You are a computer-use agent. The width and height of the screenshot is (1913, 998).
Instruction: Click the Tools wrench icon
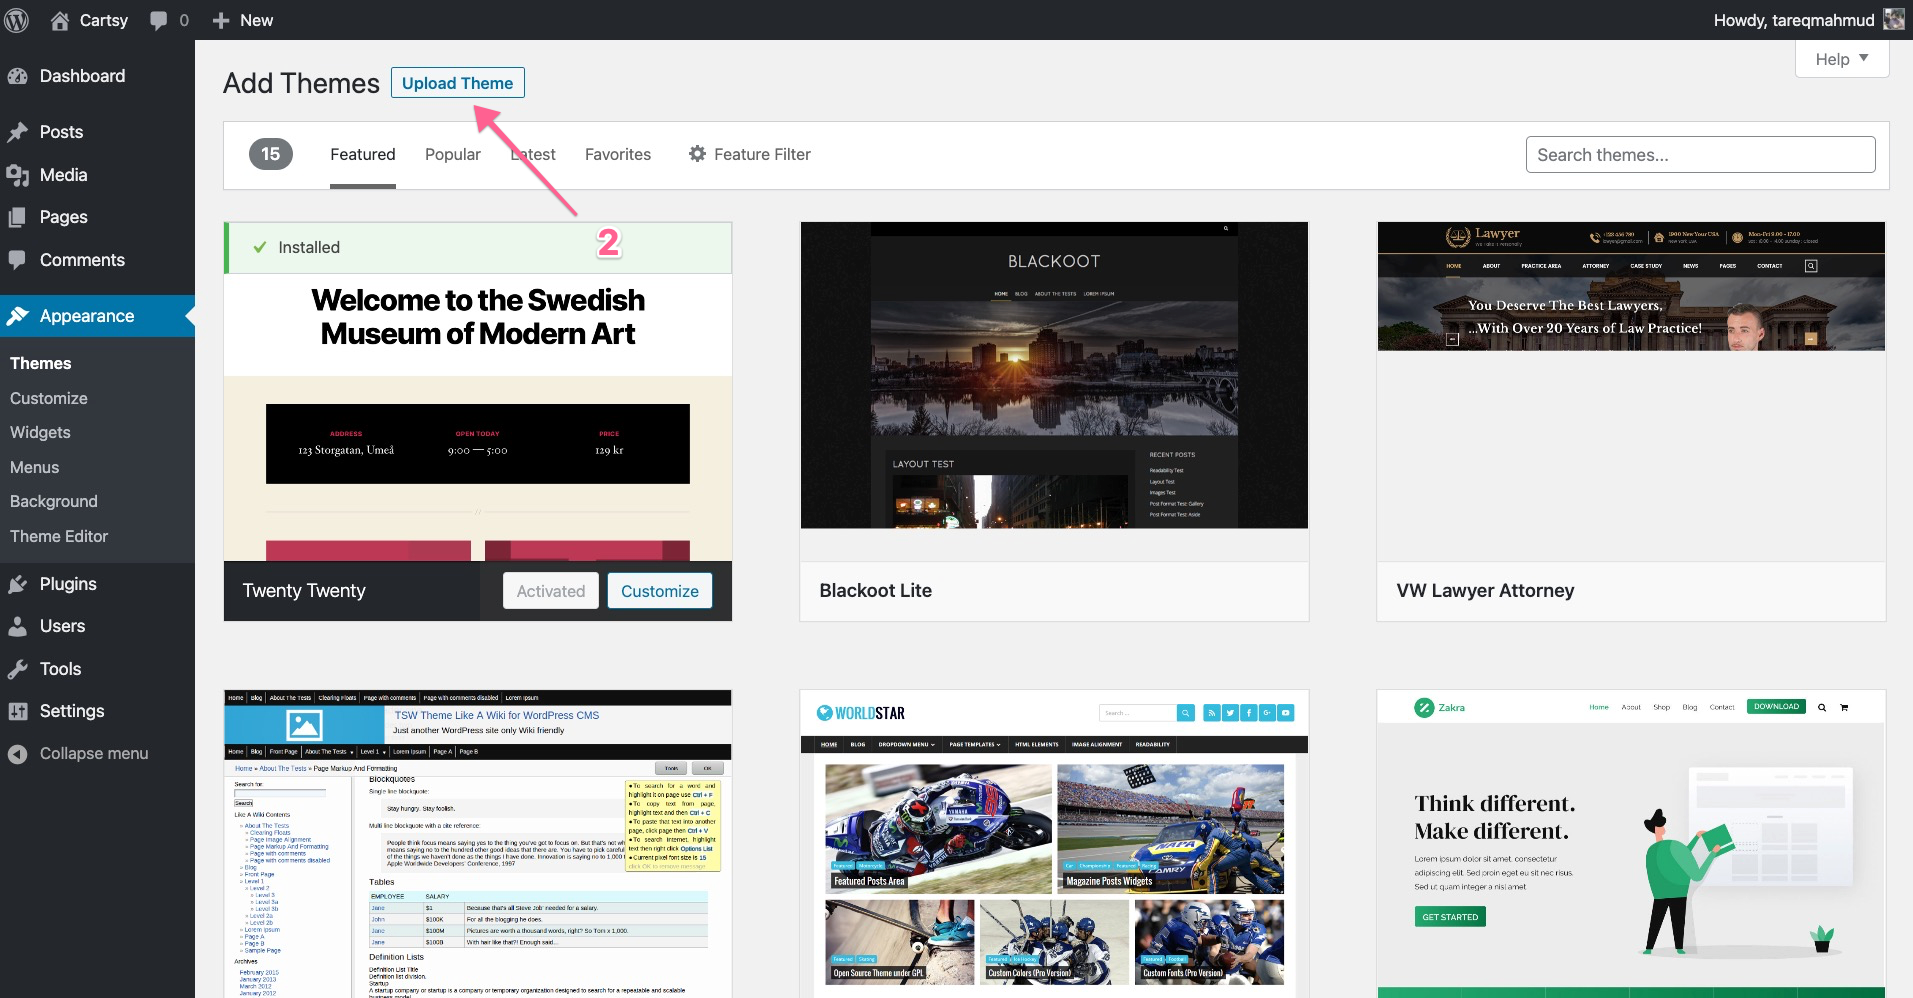[x=17, y=669]
